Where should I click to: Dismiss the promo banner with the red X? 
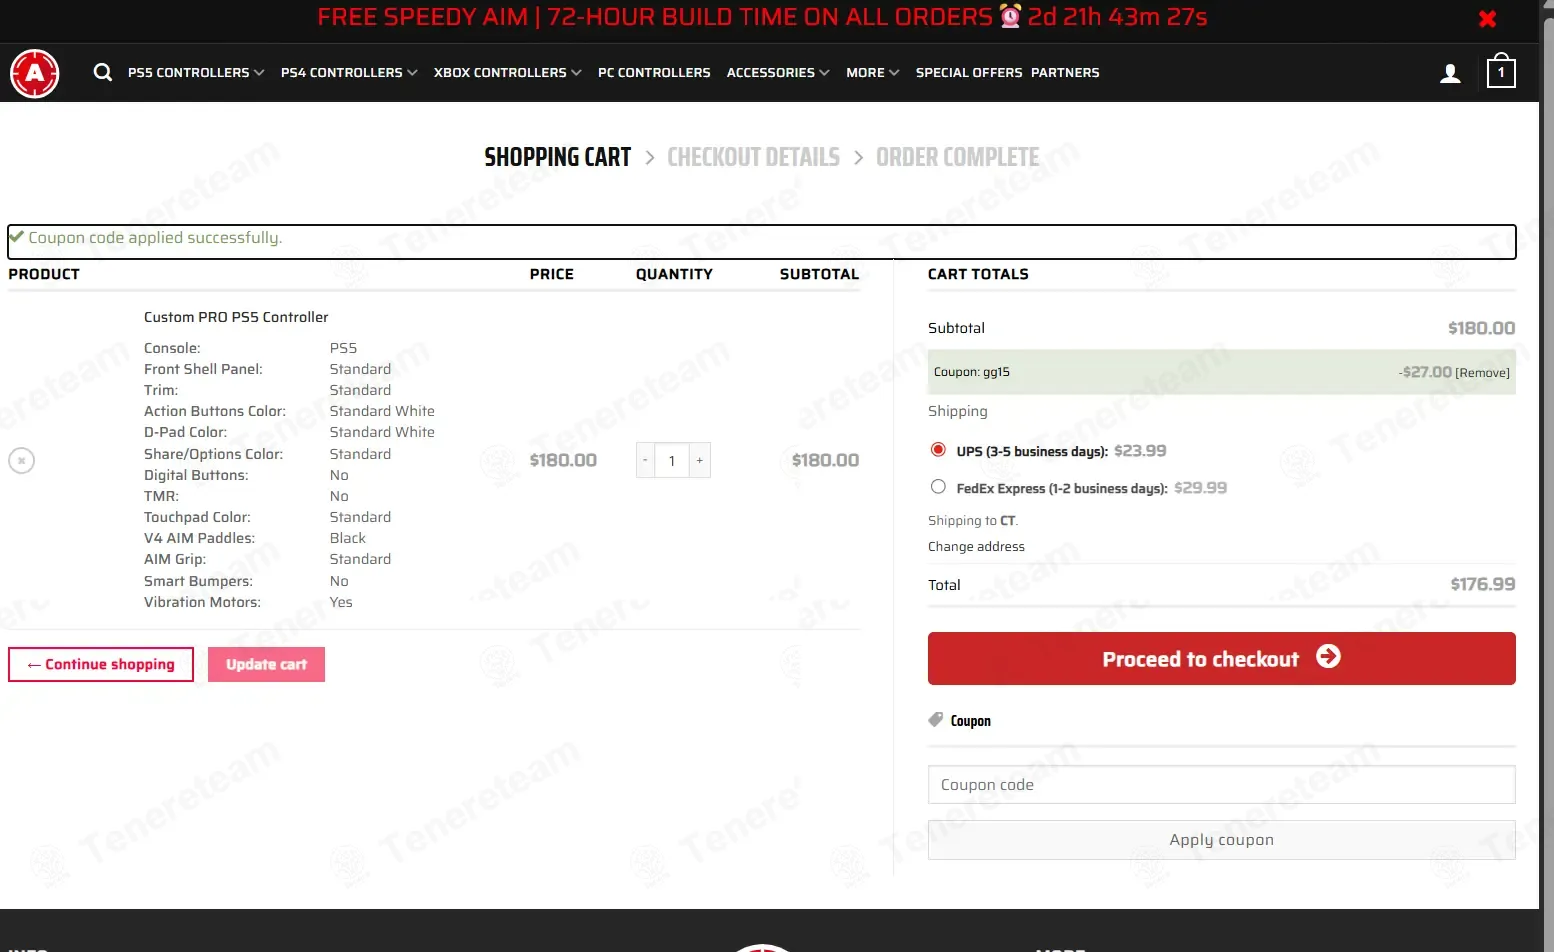1487,18
